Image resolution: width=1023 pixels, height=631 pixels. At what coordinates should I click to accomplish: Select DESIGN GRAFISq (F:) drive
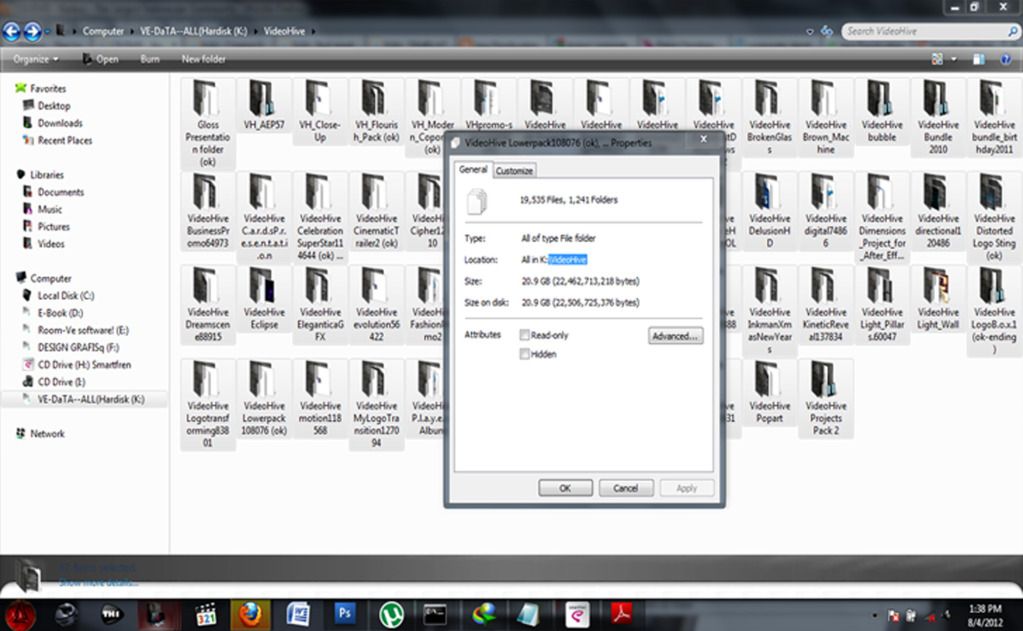point(78,347)
